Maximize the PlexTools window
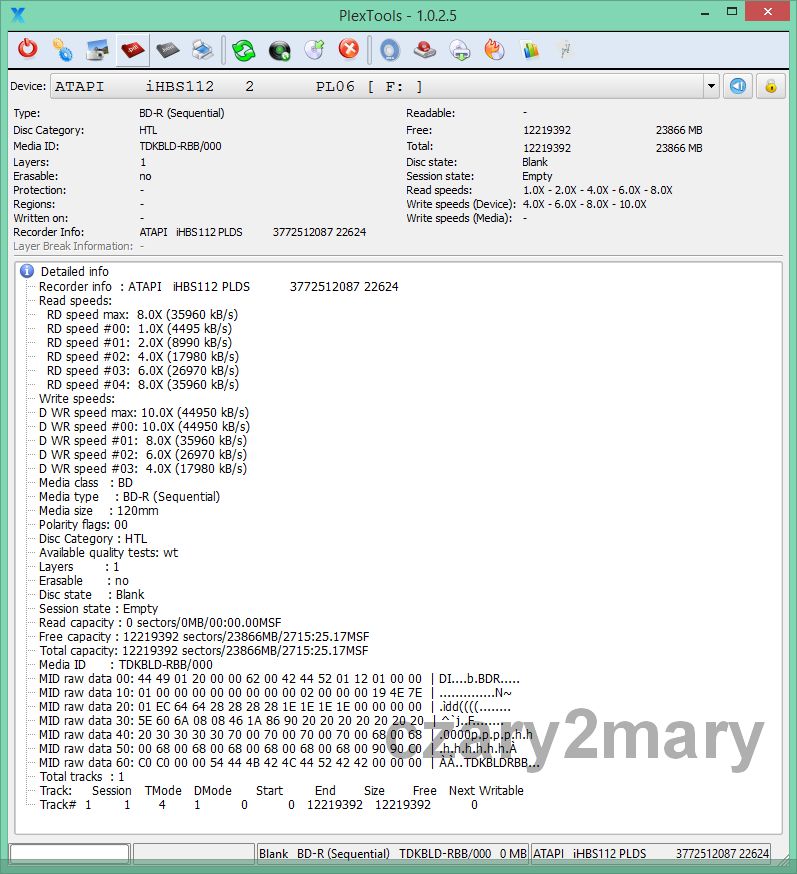The image size is (797, 874). [x=732, y=12]
